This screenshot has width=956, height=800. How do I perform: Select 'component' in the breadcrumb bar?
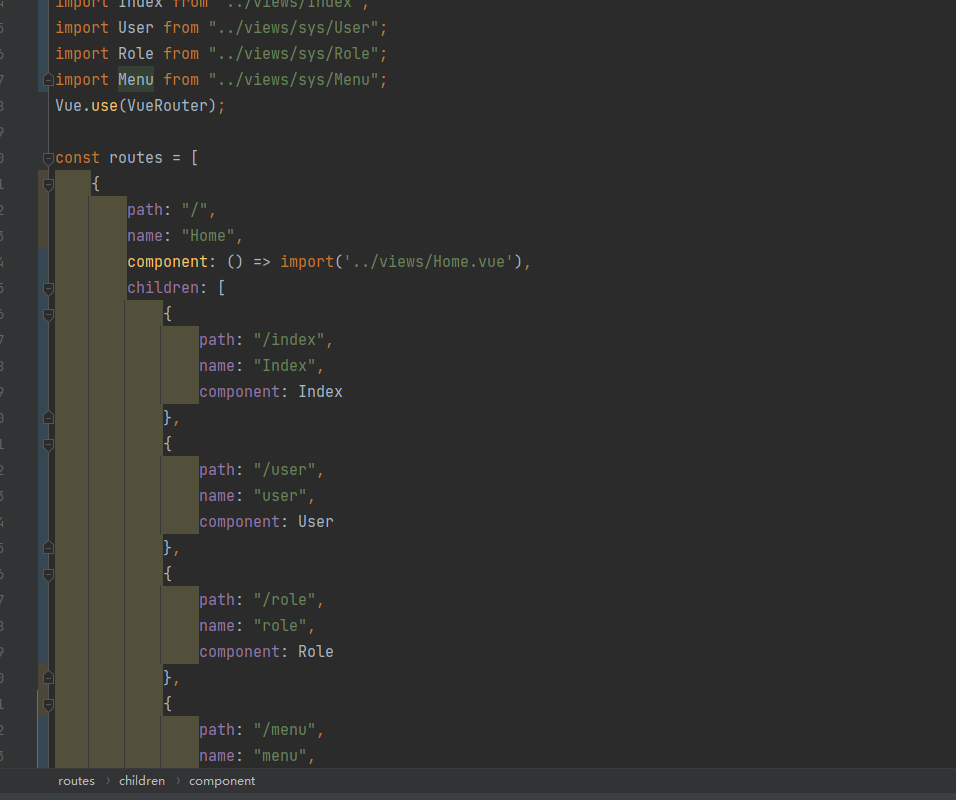tap(222, 781)
